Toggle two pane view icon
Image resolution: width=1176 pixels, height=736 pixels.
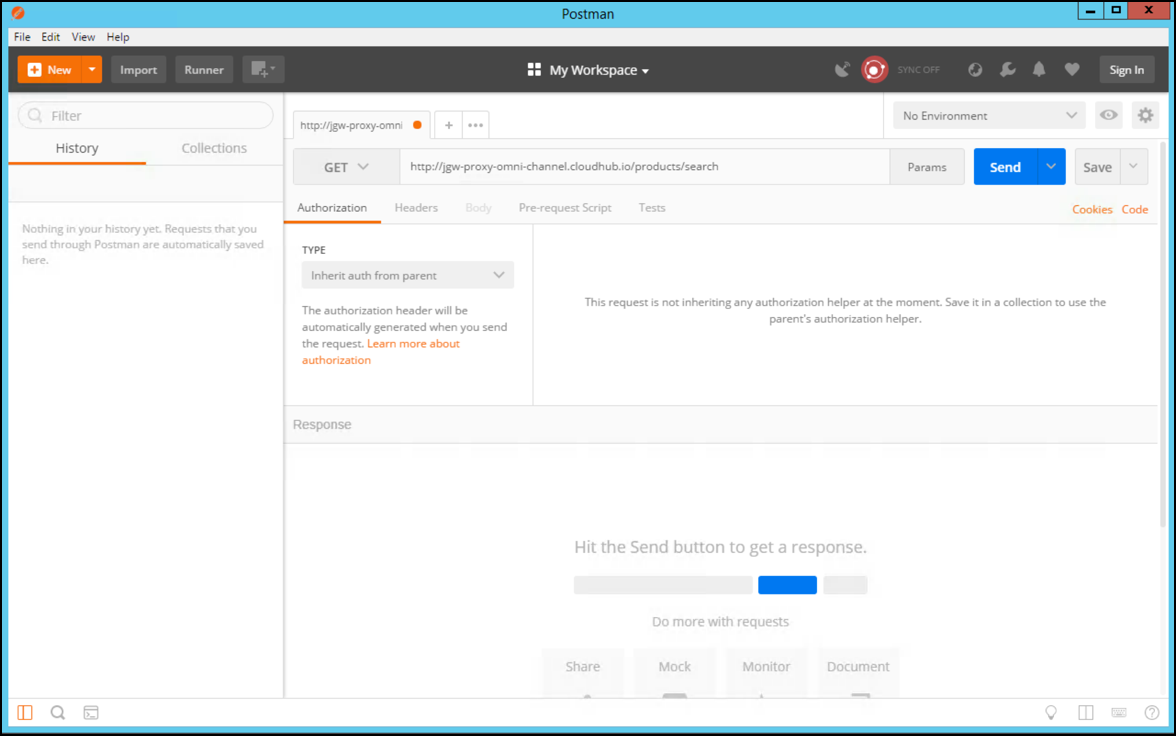tap(1085, 712)
